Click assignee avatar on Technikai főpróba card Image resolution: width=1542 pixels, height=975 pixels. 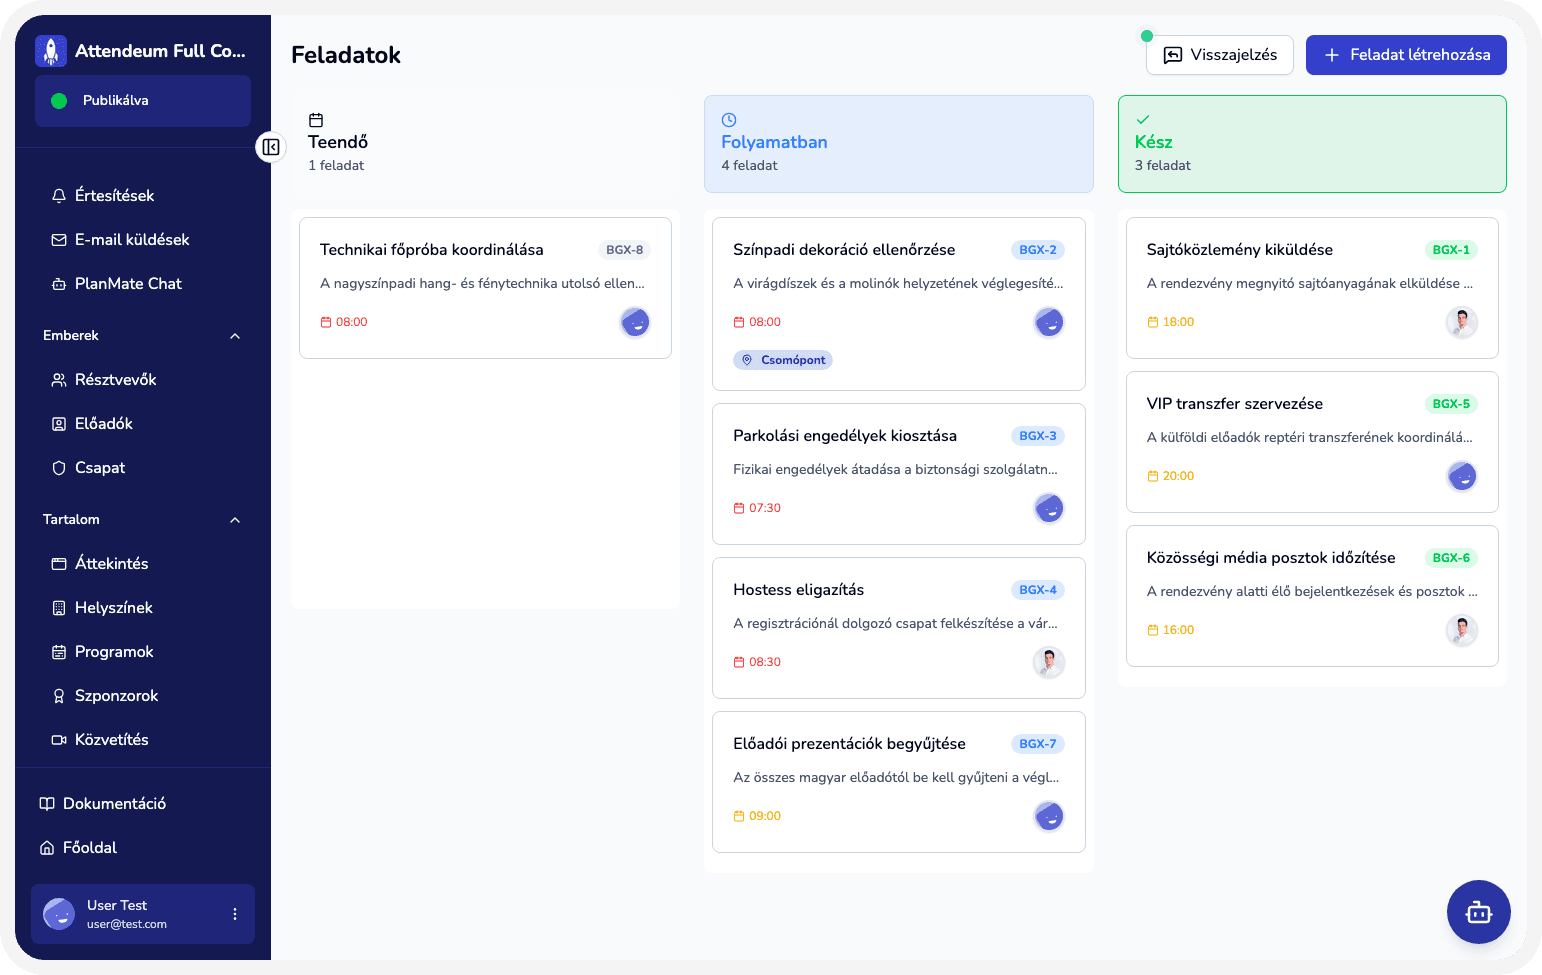coord(635,322)
